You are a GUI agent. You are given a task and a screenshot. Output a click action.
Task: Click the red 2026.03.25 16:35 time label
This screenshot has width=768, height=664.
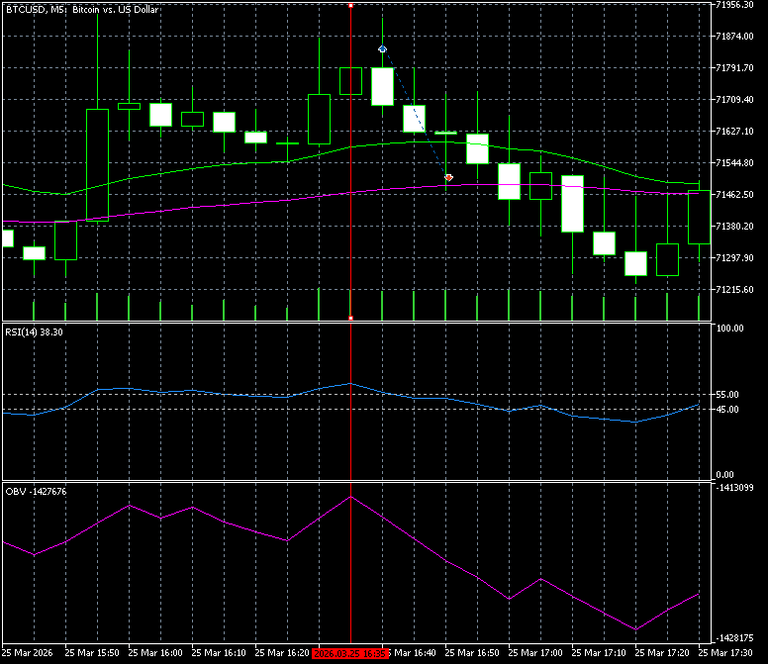pyautogui.click(x=351, y=653)
